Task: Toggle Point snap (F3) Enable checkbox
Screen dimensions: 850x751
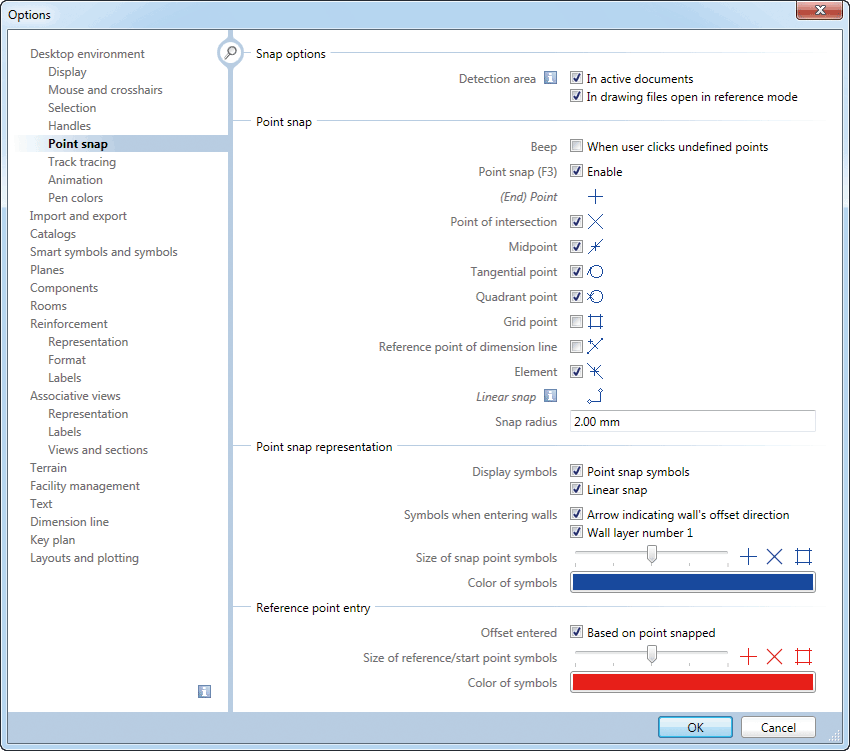Action: (576, 171)
